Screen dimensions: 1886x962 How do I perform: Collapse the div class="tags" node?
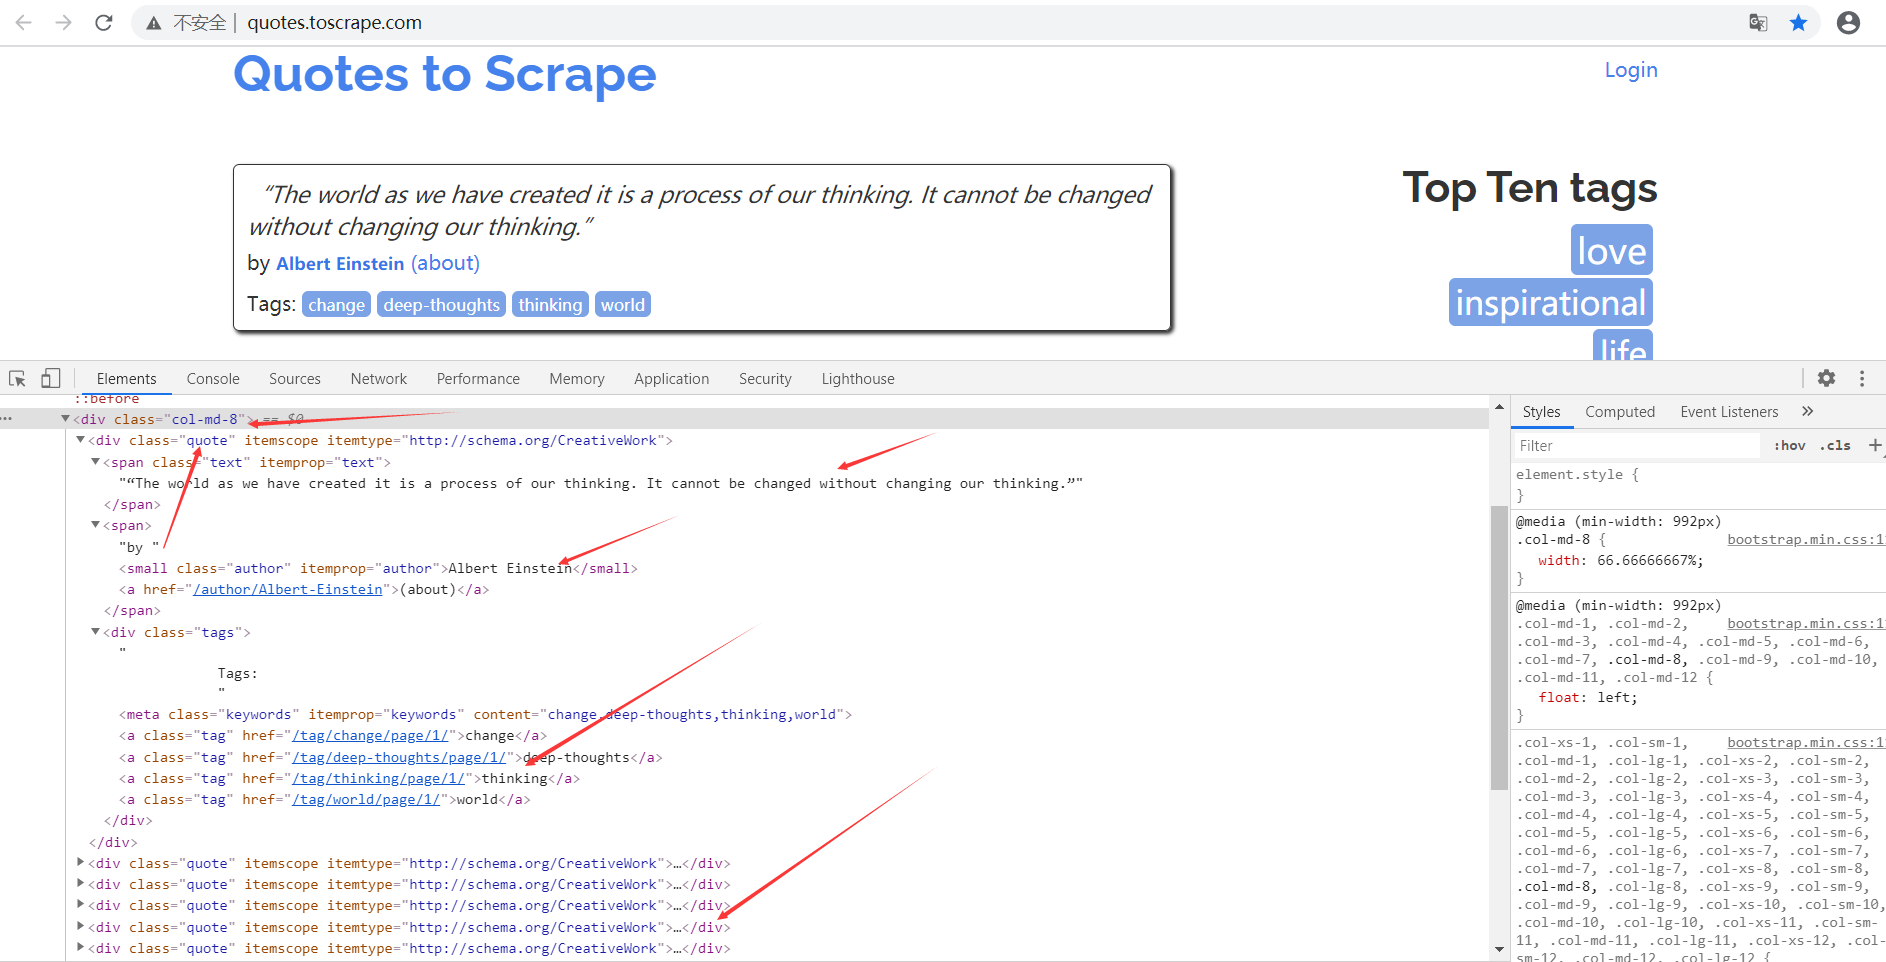[x=96, y=632]
